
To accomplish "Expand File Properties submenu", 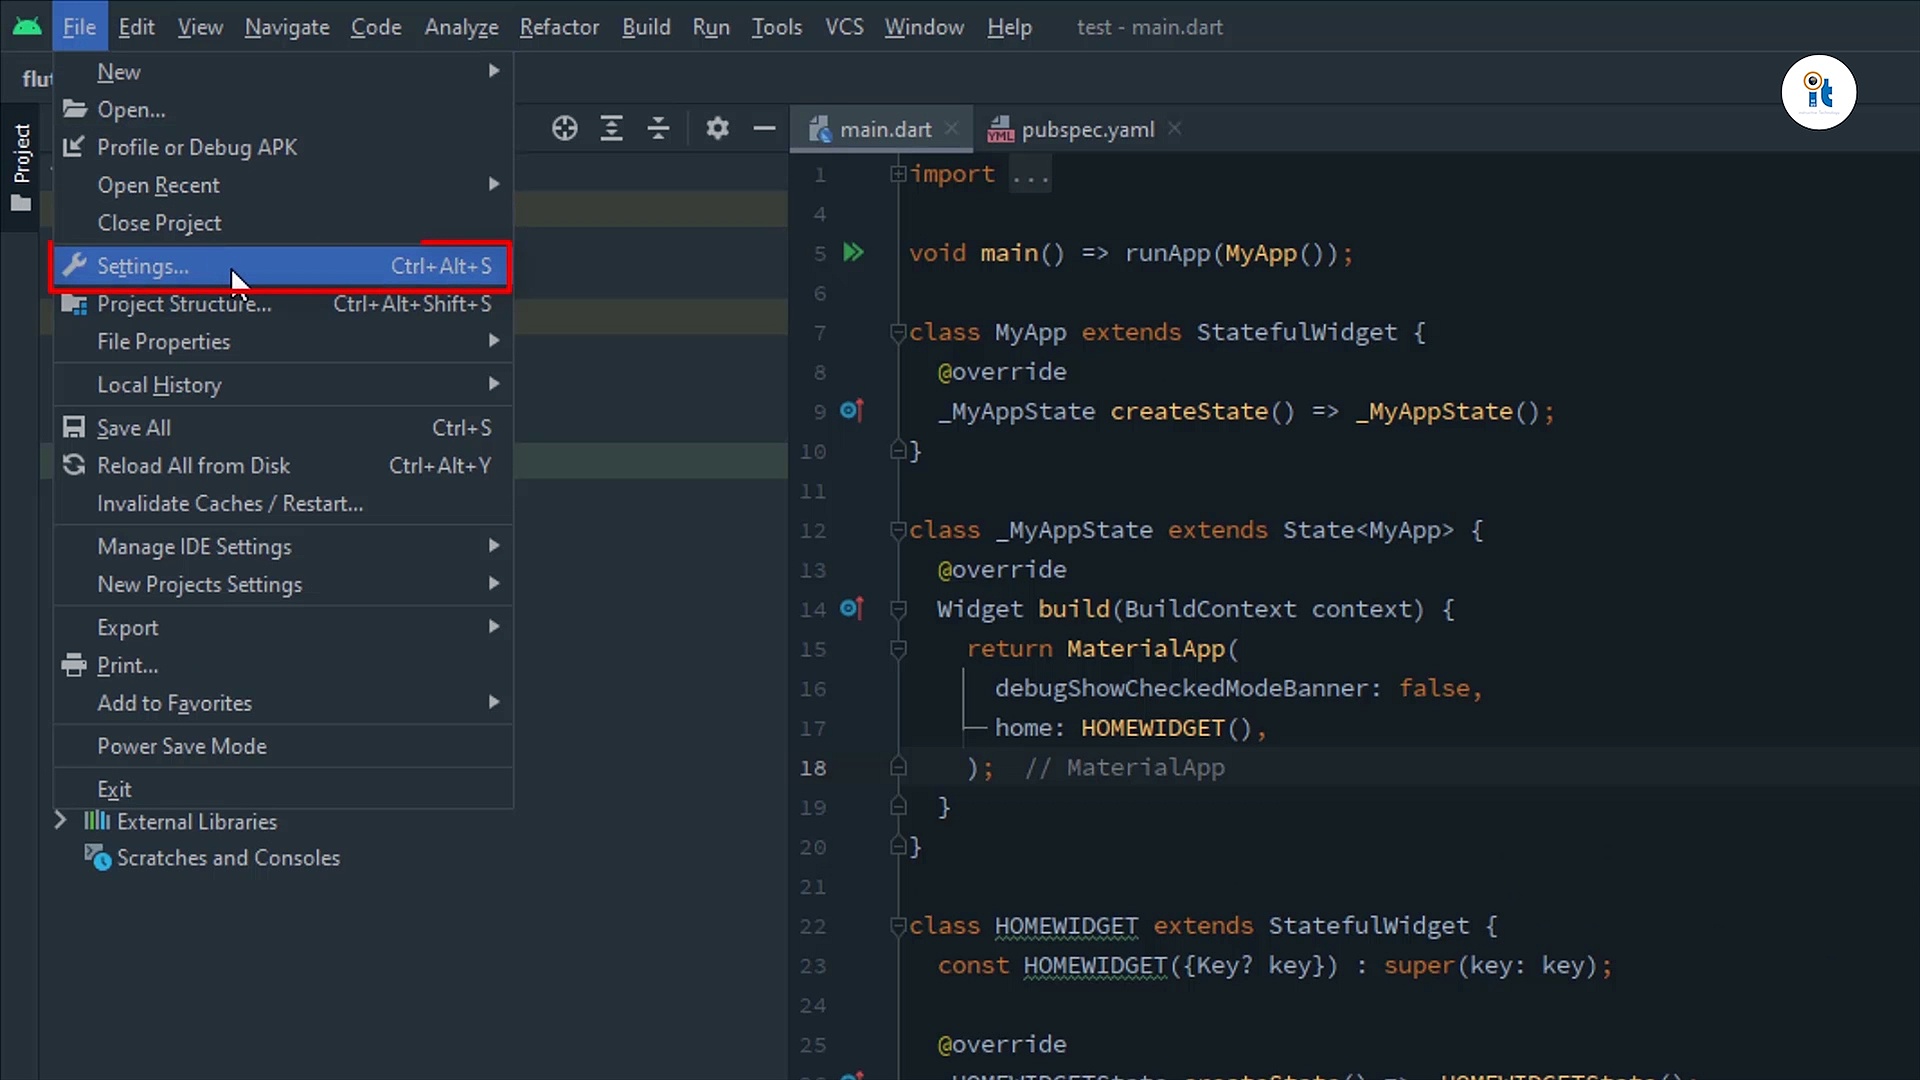I will pyautogui.click(x=283, y=342).
